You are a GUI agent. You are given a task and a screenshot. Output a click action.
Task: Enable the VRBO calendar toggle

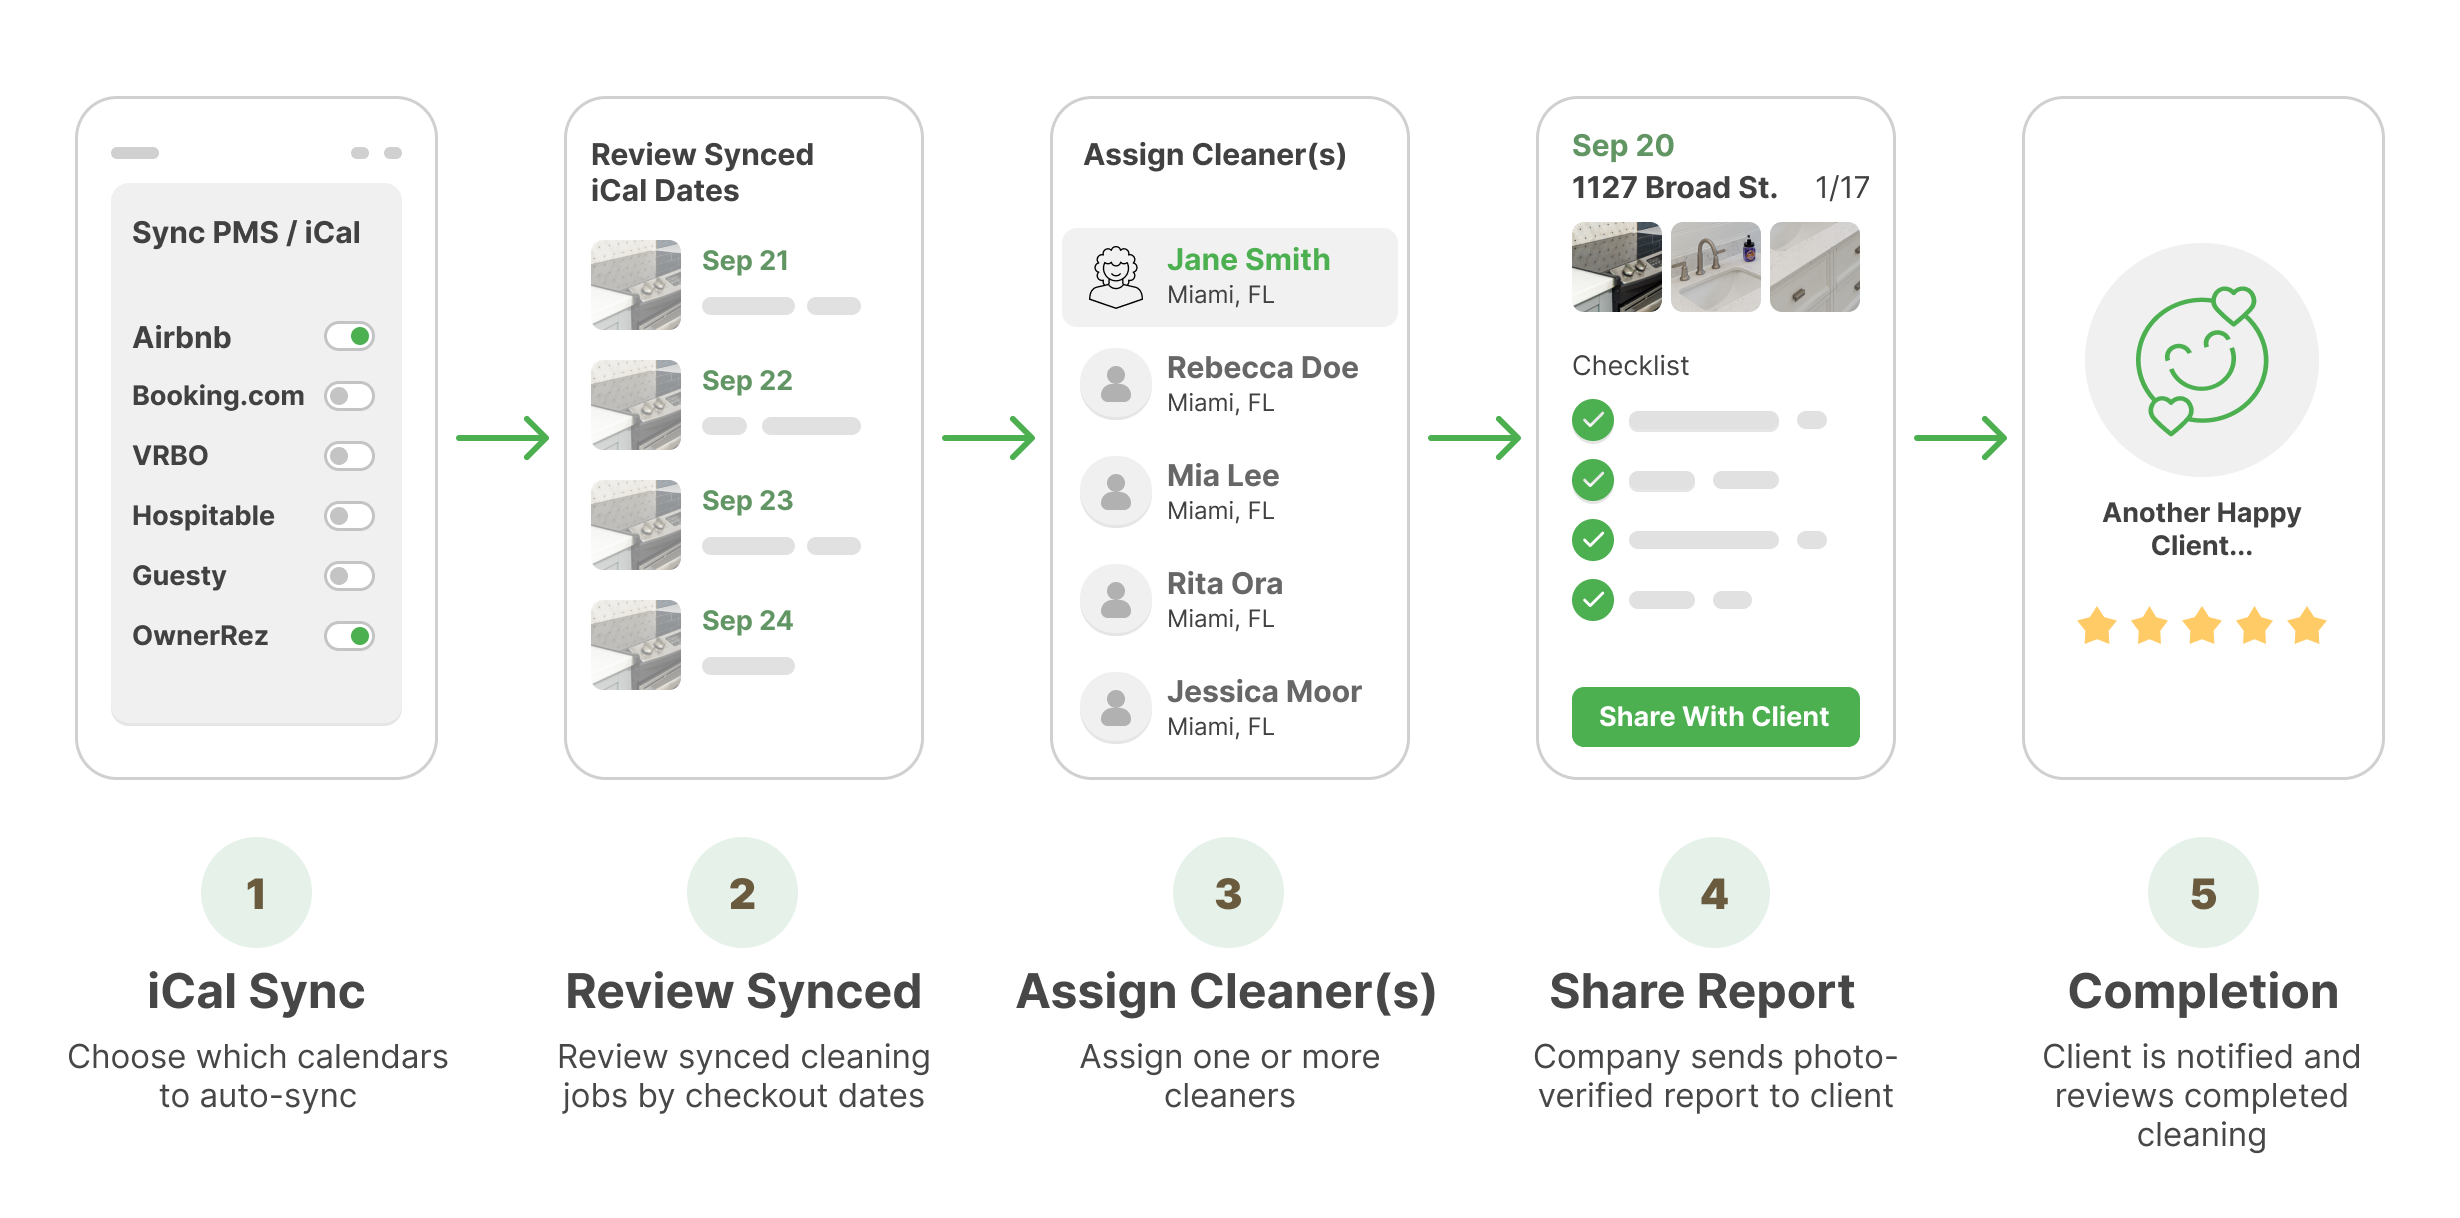tap(349, 456)
